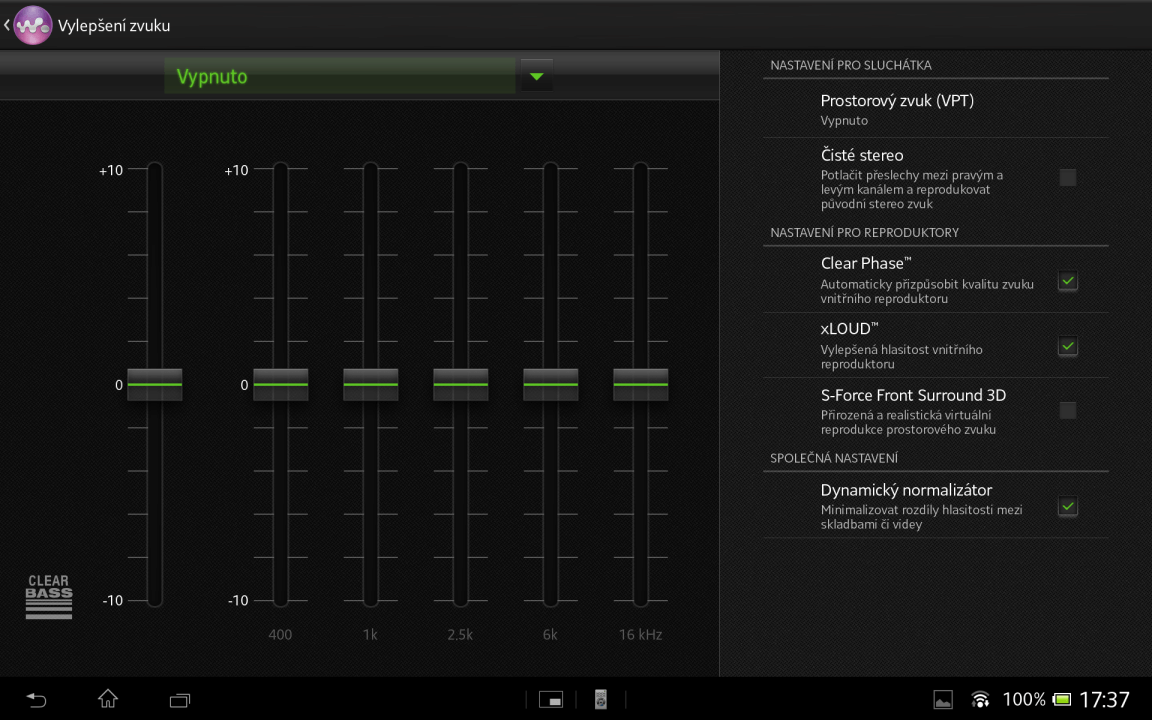Open the picture notification icon
The height and width of the screenshot is (720, 1152).
(x=942, y=699)
